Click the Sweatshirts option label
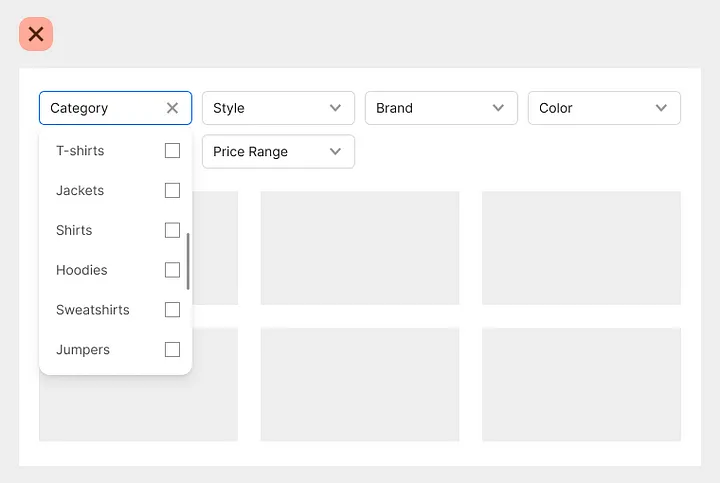The height and width of the screenshot is (483, 720). pyautogui.click(x=93, y=309)
